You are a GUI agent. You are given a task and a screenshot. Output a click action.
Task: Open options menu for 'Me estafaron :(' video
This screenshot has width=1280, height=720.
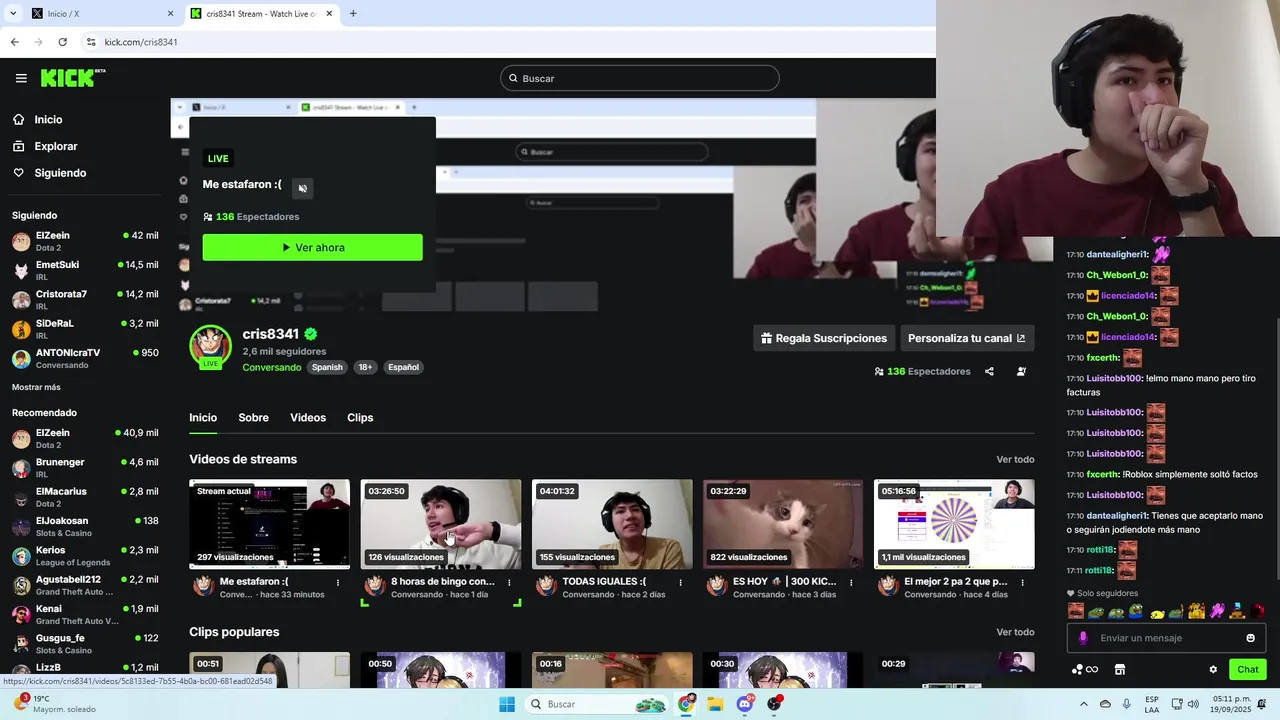[x=338, y=582]
